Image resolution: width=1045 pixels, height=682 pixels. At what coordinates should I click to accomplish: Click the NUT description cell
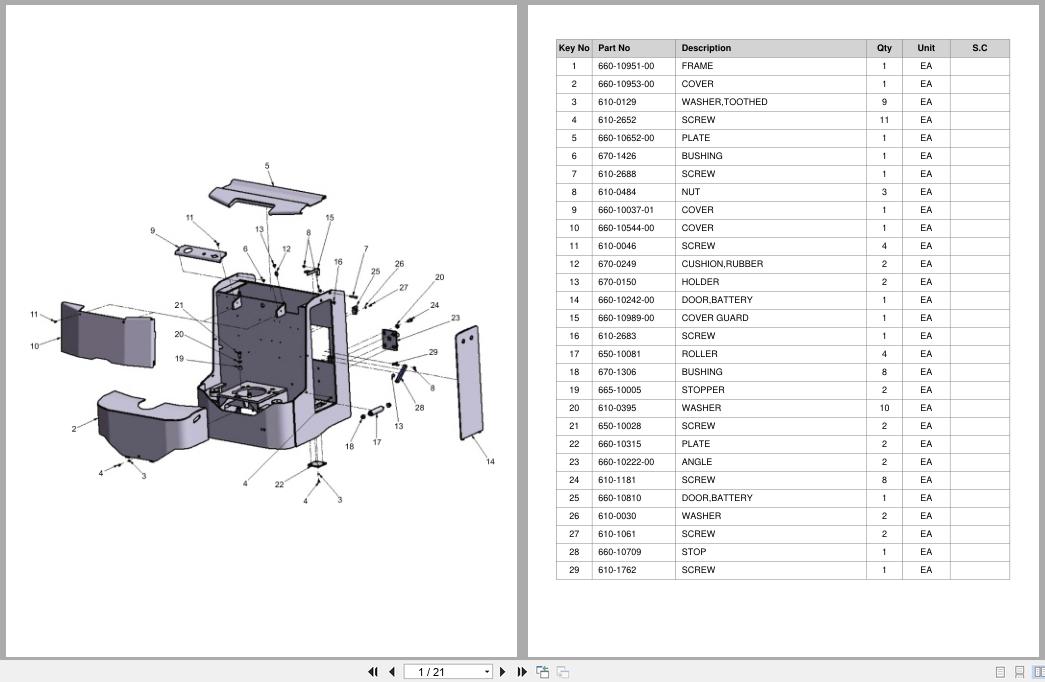(x=770, y=192)
